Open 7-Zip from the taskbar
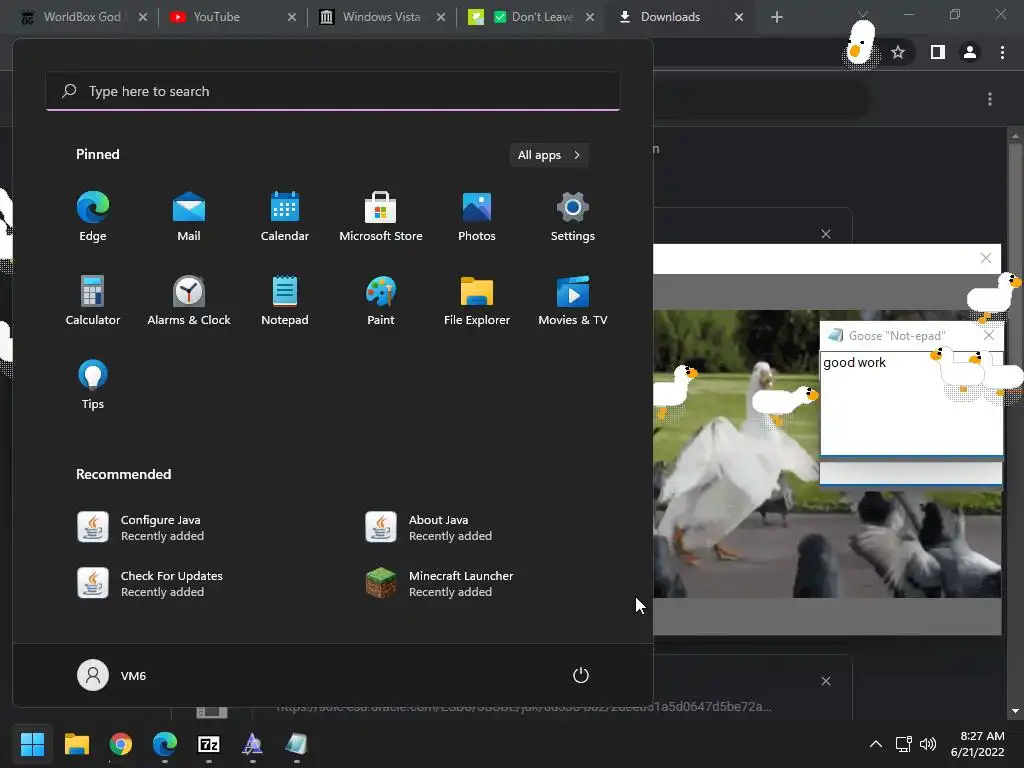 click(208, 744)
